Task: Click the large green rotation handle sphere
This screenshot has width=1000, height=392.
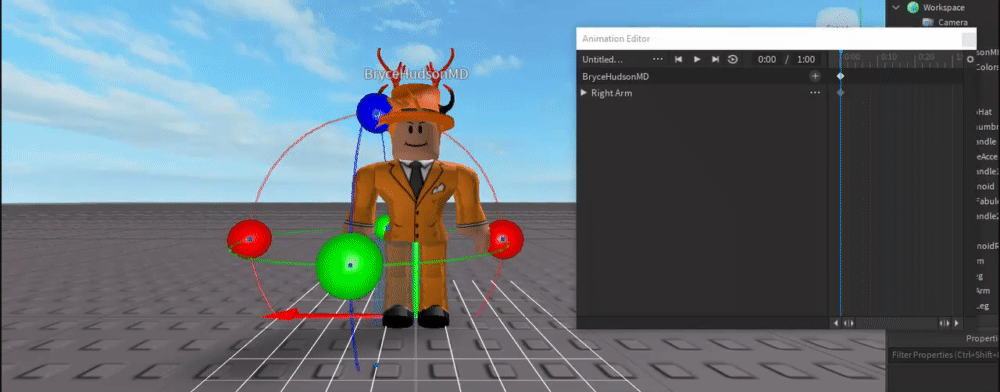Action: 349,266
